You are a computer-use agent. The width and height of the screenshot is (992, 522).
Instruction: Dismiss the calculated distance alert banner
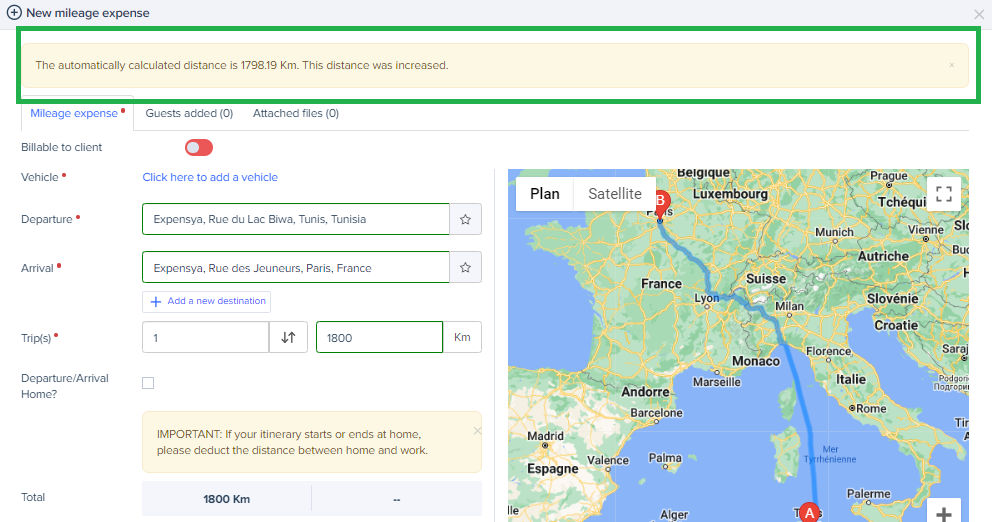951,65
